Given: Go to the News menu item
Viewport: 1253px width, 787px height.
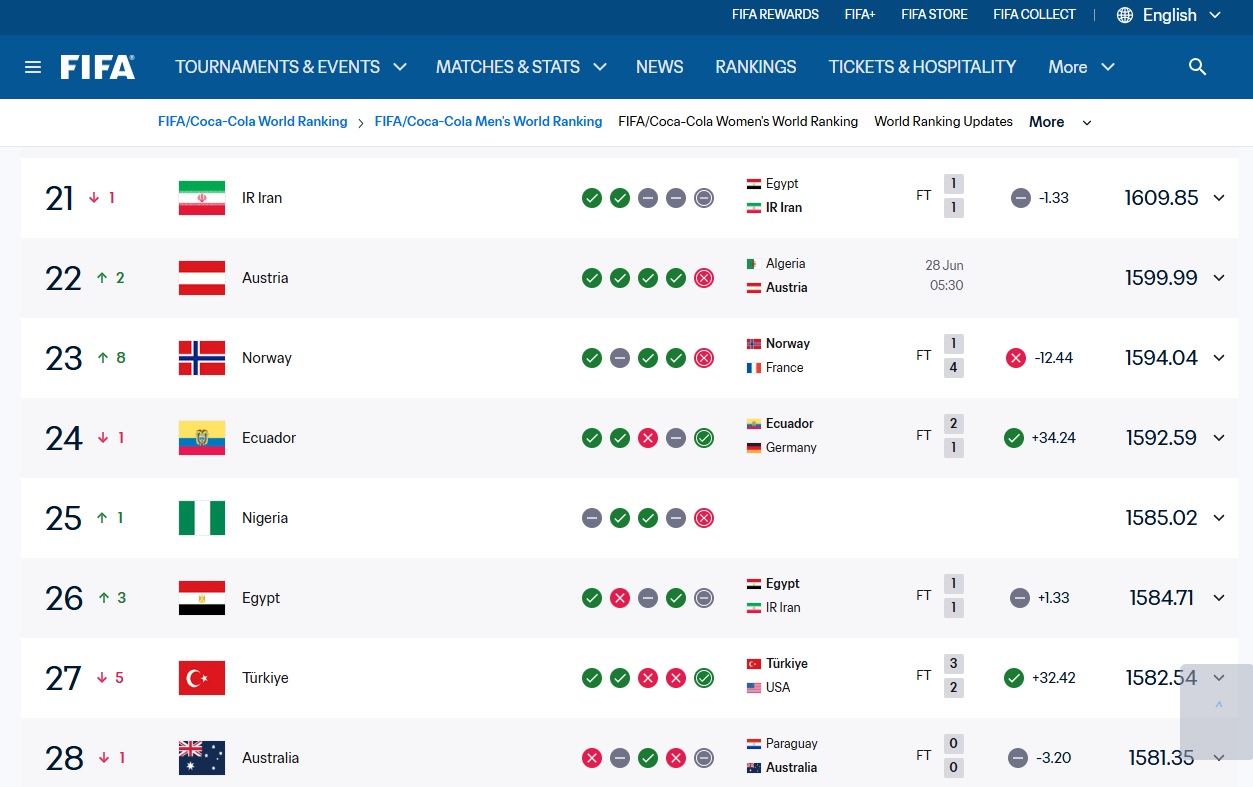Looking at the screenshot, I should 660,67.
